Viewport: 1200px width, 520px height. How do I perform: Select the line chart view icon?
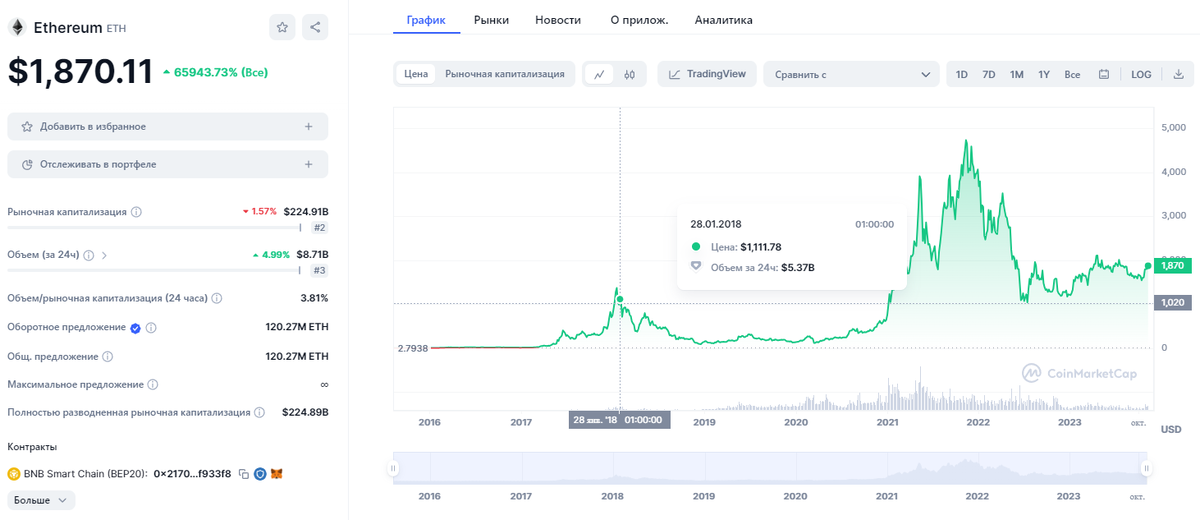coord(599,74)
